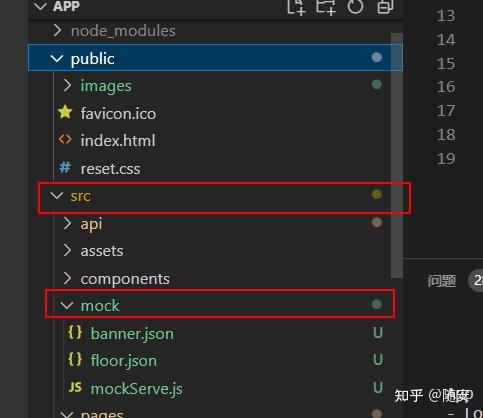This screenshot has width=483, height=418.
Task: Click the HTML icon beside index.html
Action: tap(65, 139)
